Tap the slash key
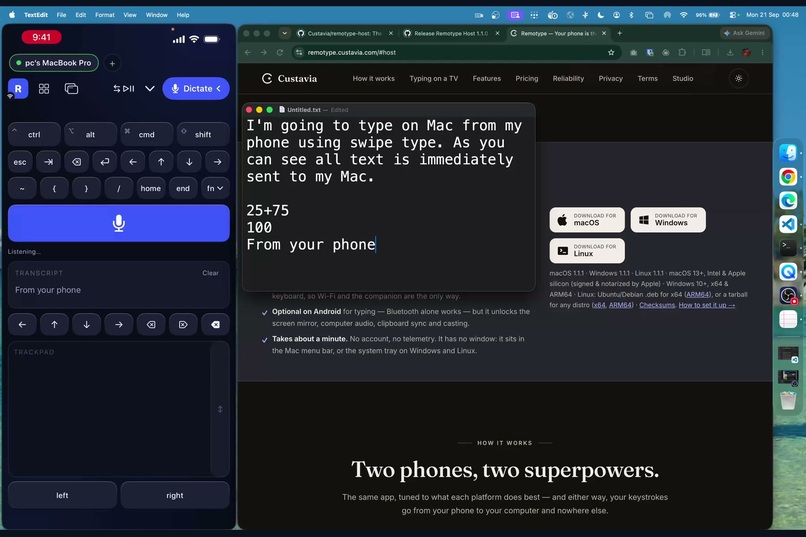Image resolution: width=806 pixels, height=537 pixels. (x=119, y=188)
